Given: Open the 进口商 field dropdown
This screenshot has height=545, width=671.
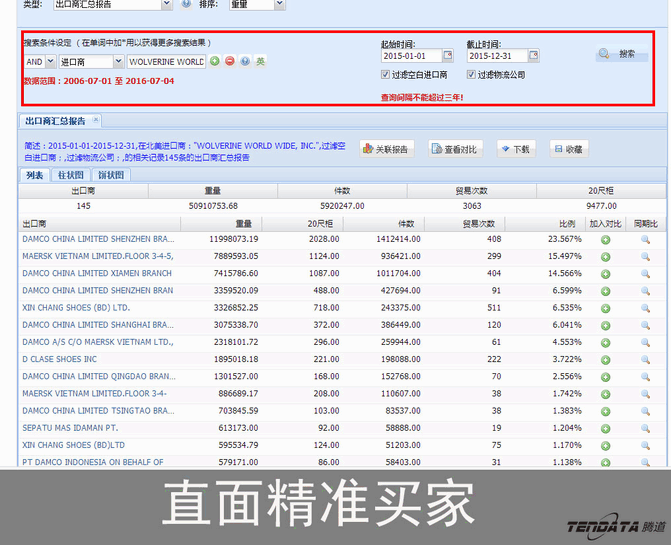Looking at the screenshot, I should click(x=119, y=62).
